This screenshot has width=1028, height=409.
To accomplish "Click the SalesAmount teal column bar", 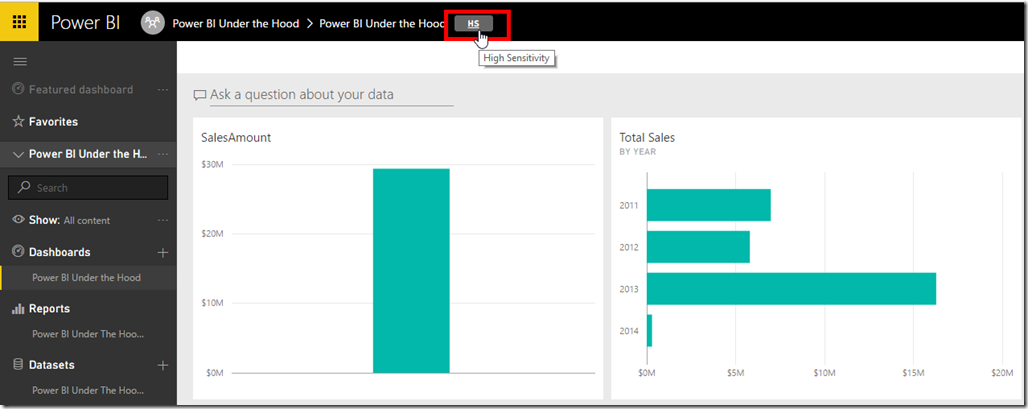I will point(411,271).
